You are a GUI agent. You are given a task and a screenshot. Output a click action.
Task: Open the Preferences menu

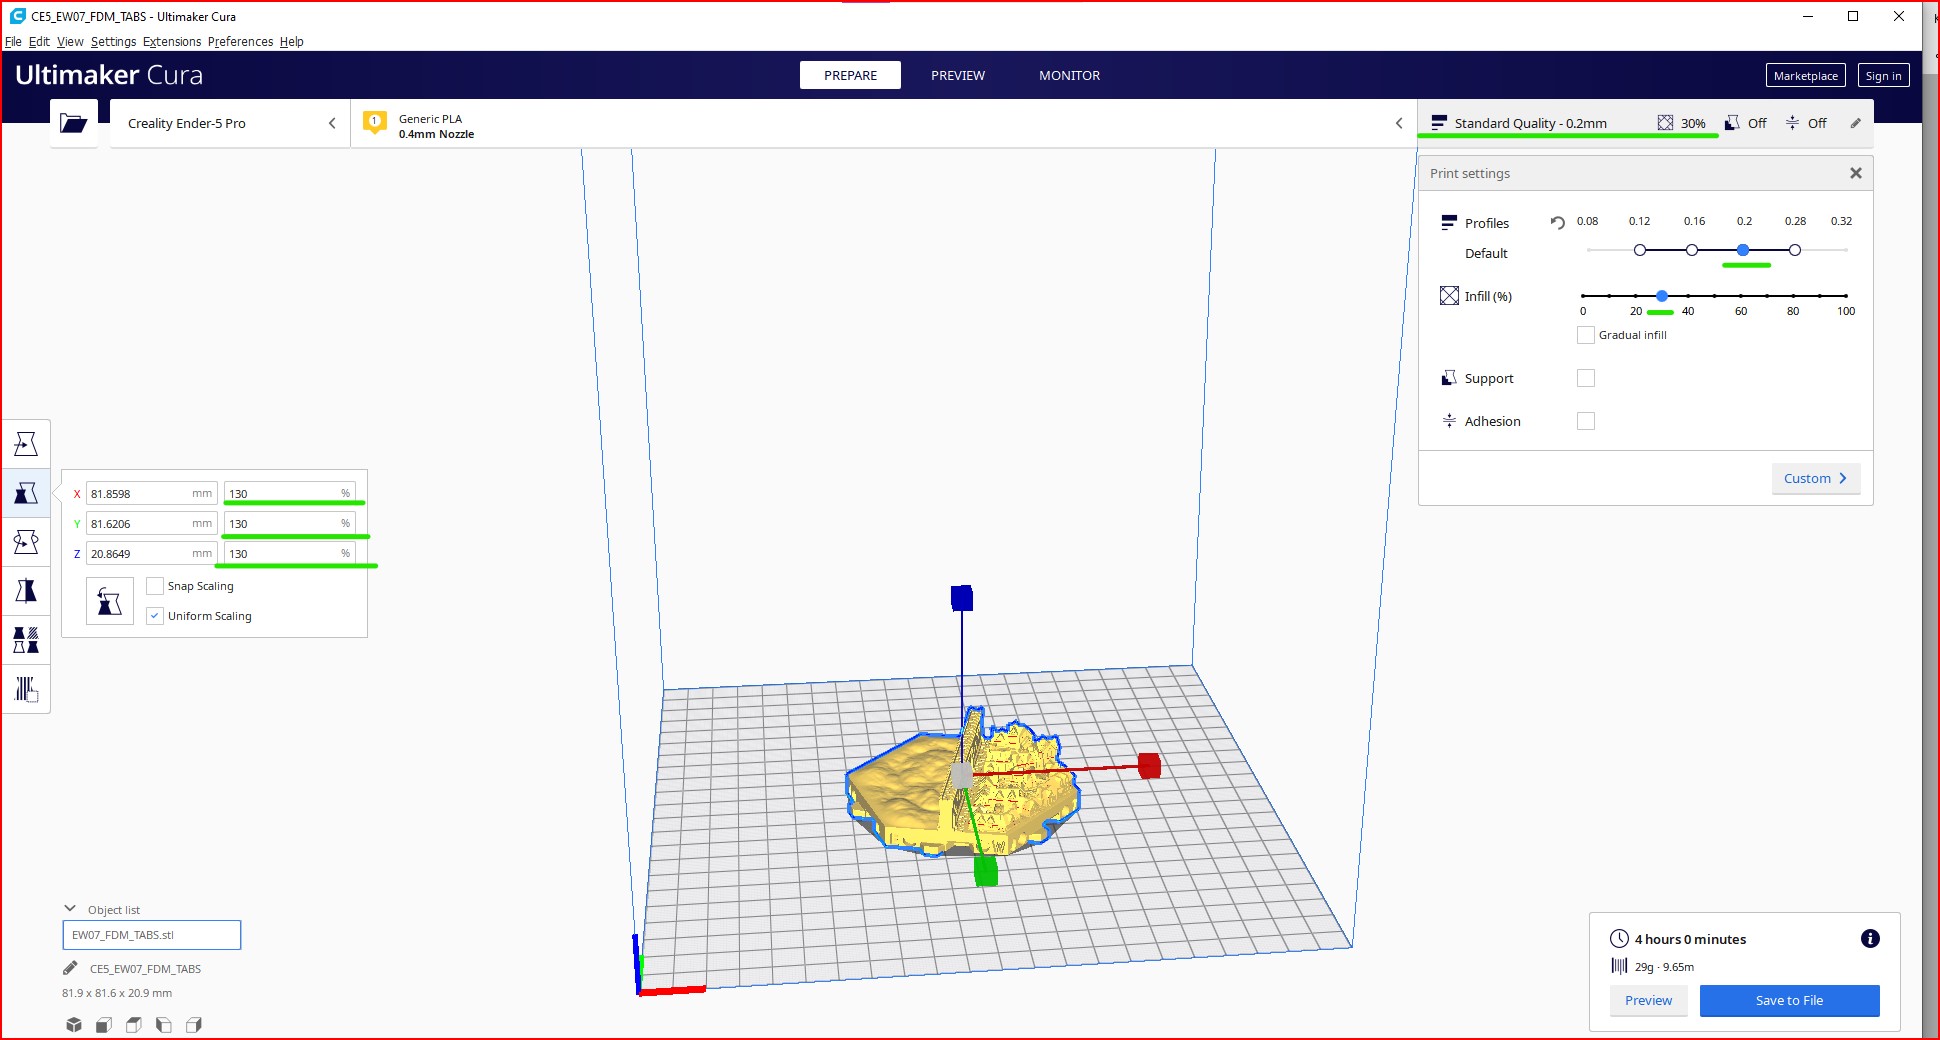pos(240,42)
